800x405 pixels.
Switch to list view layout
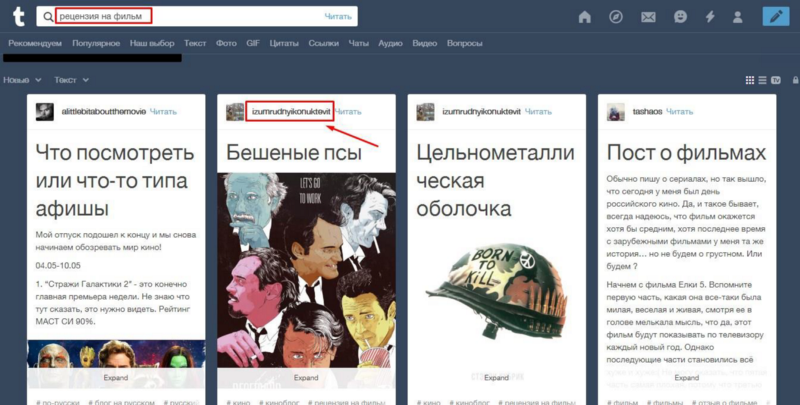[761, 80]
